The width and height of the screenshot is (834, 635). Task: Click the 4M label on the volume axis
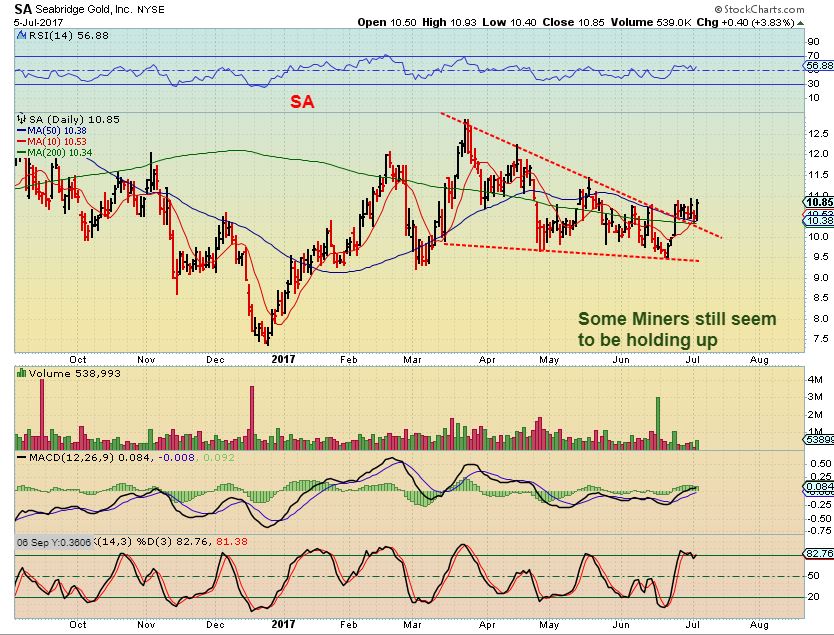[x=815, y=380]
